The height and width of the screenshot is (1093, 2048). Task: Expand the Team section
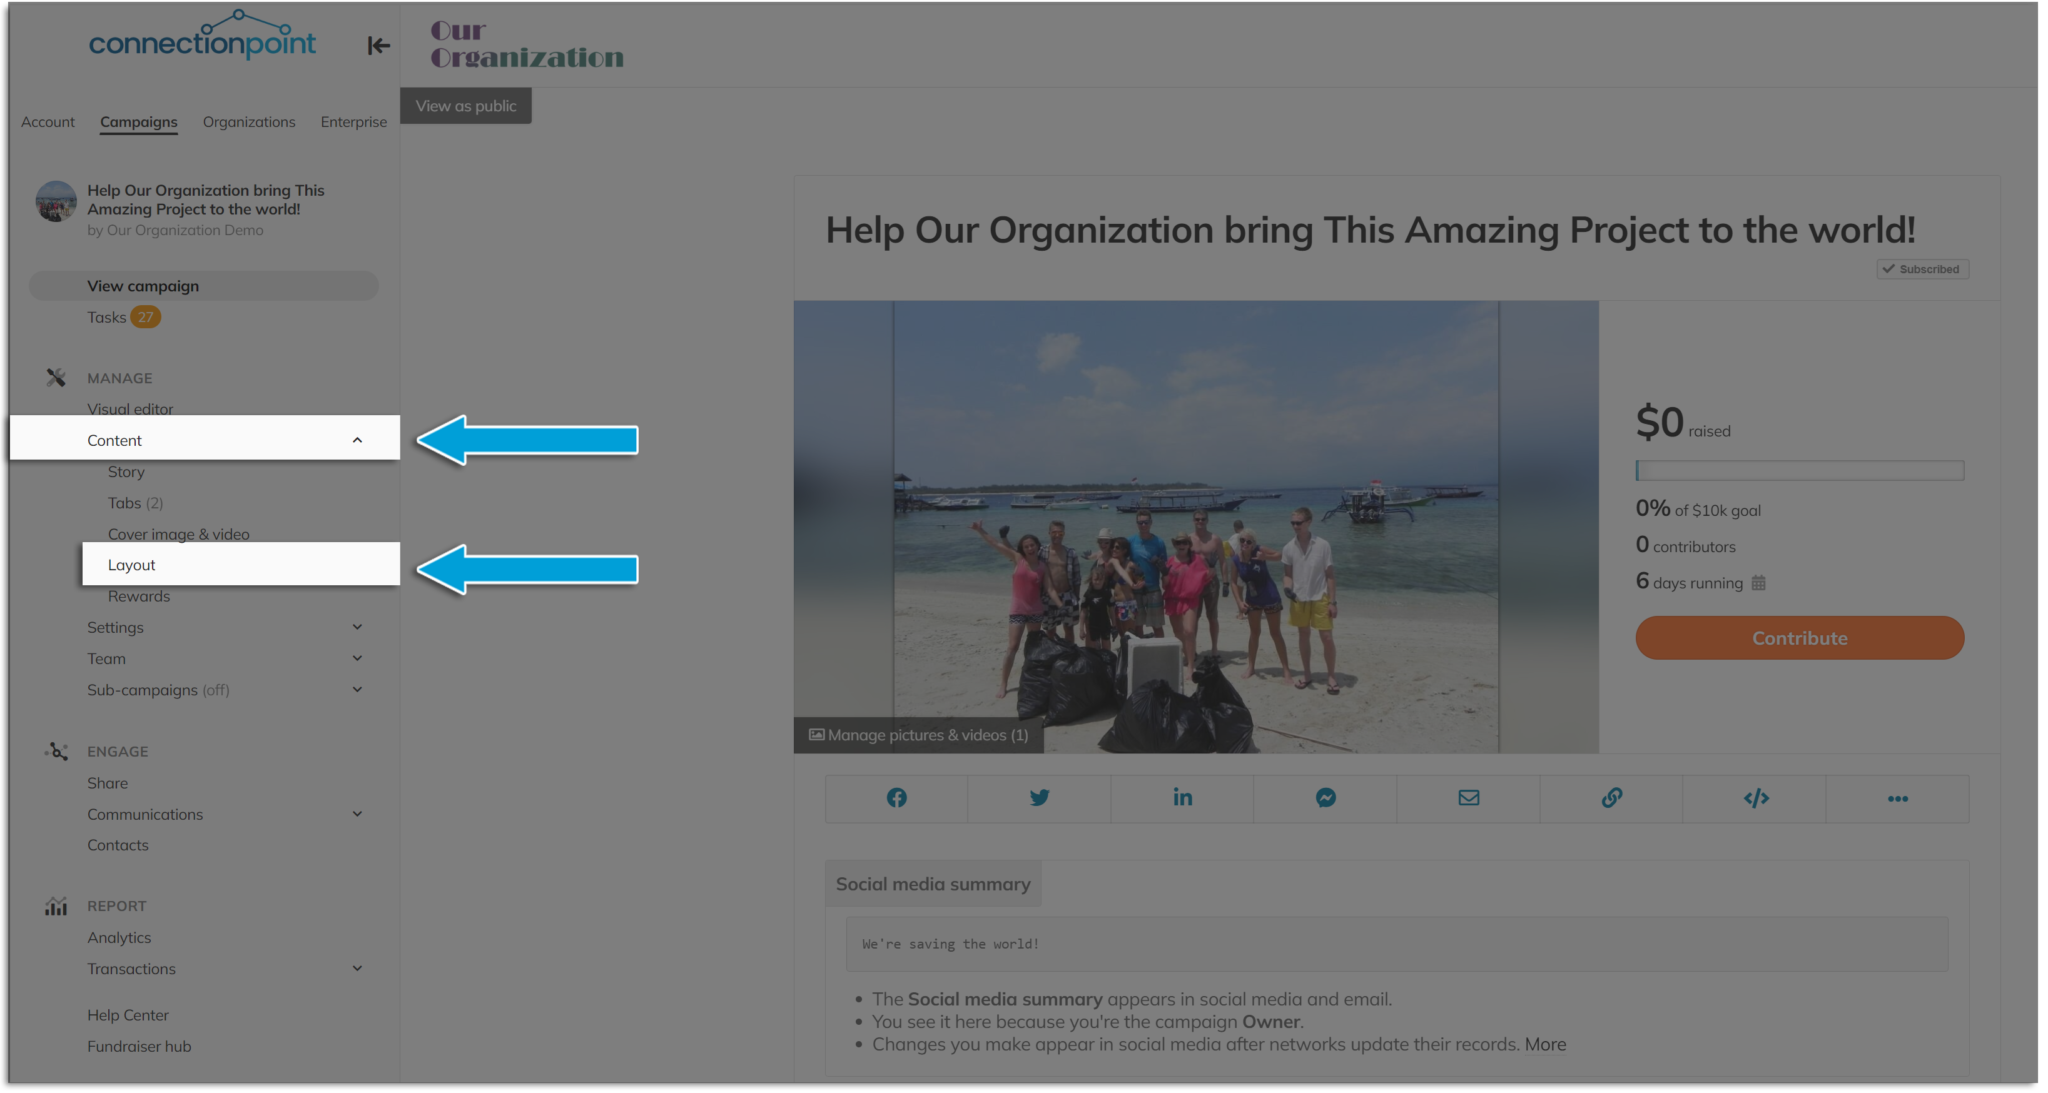[x=357, y=658]
